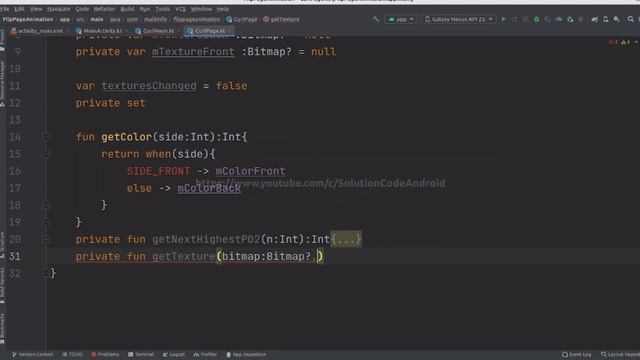Open the Resource Manager side panel
Screen dimensions: 640x360
[2, 84]
